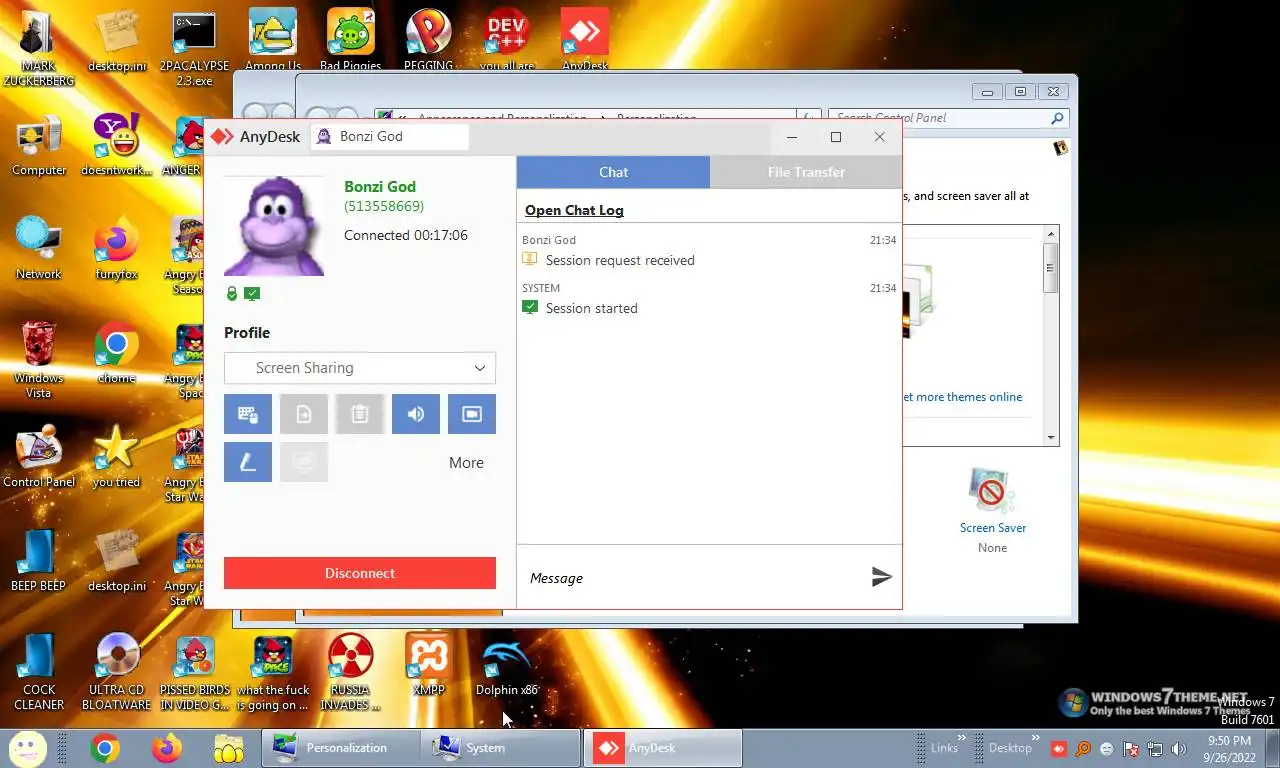Select Bonzi God session tab
1280x768 pixels.
pos(388,137)
